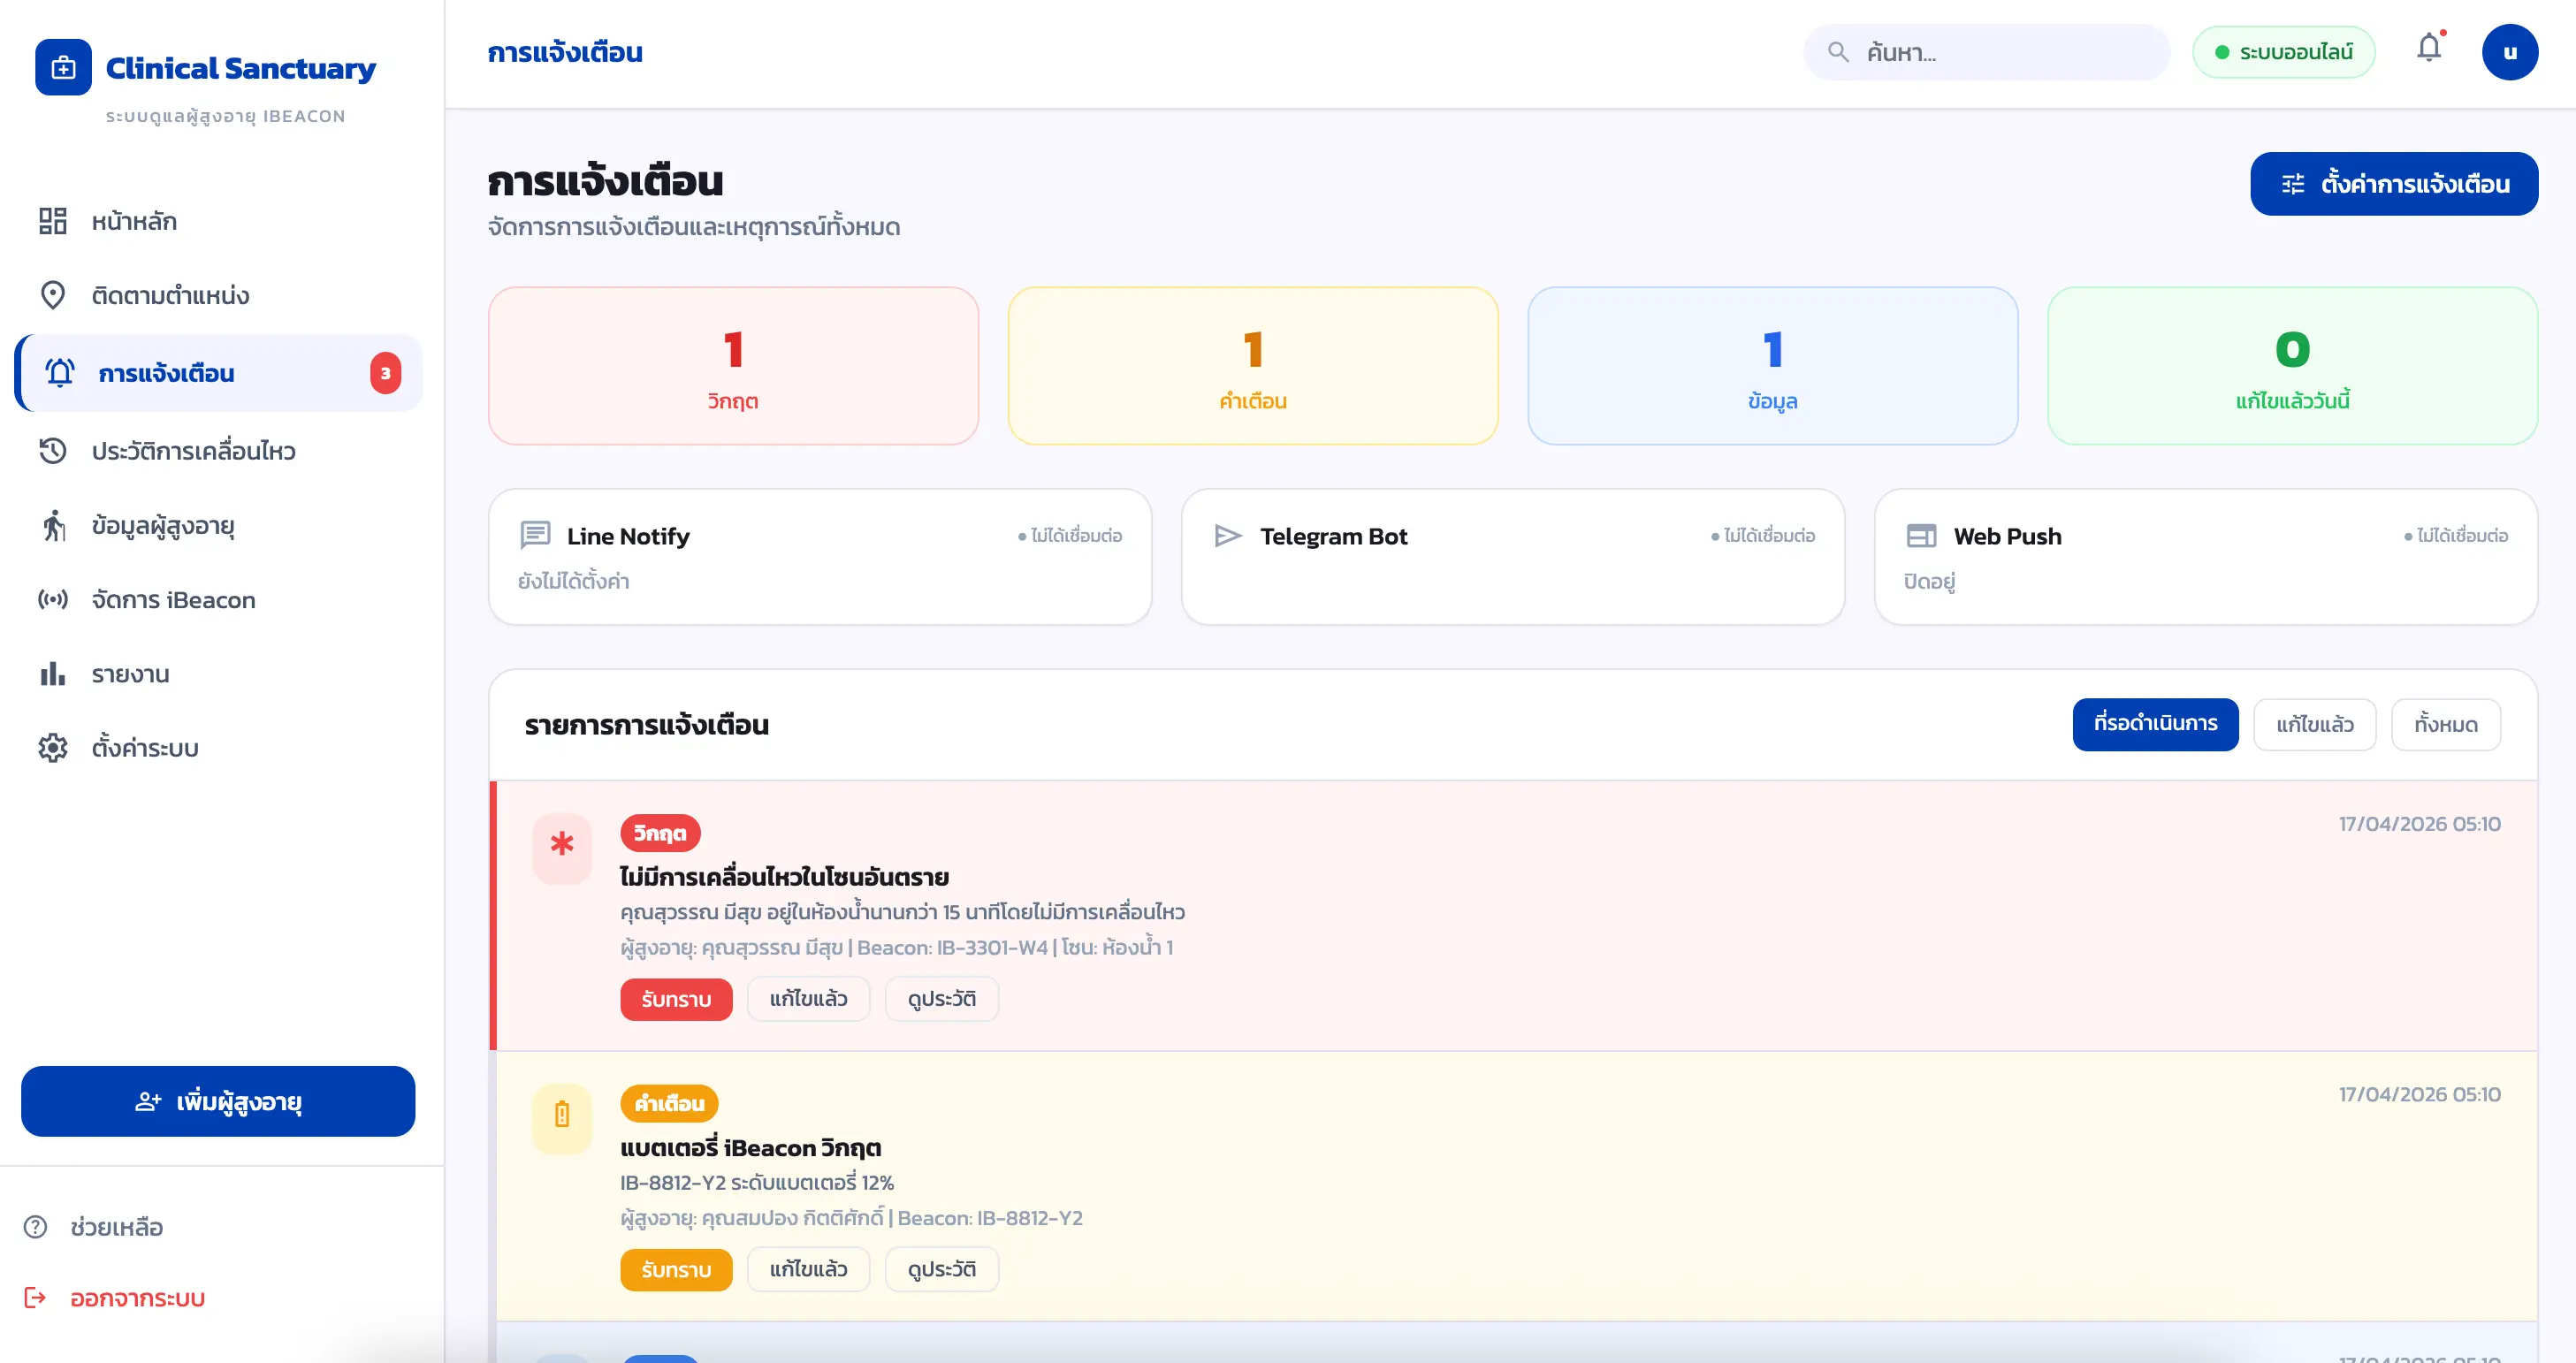The width and height of the screenshot is (2576, 1363).
Task: Click the search magnifier icon
Action: (x=1838, y=52)
